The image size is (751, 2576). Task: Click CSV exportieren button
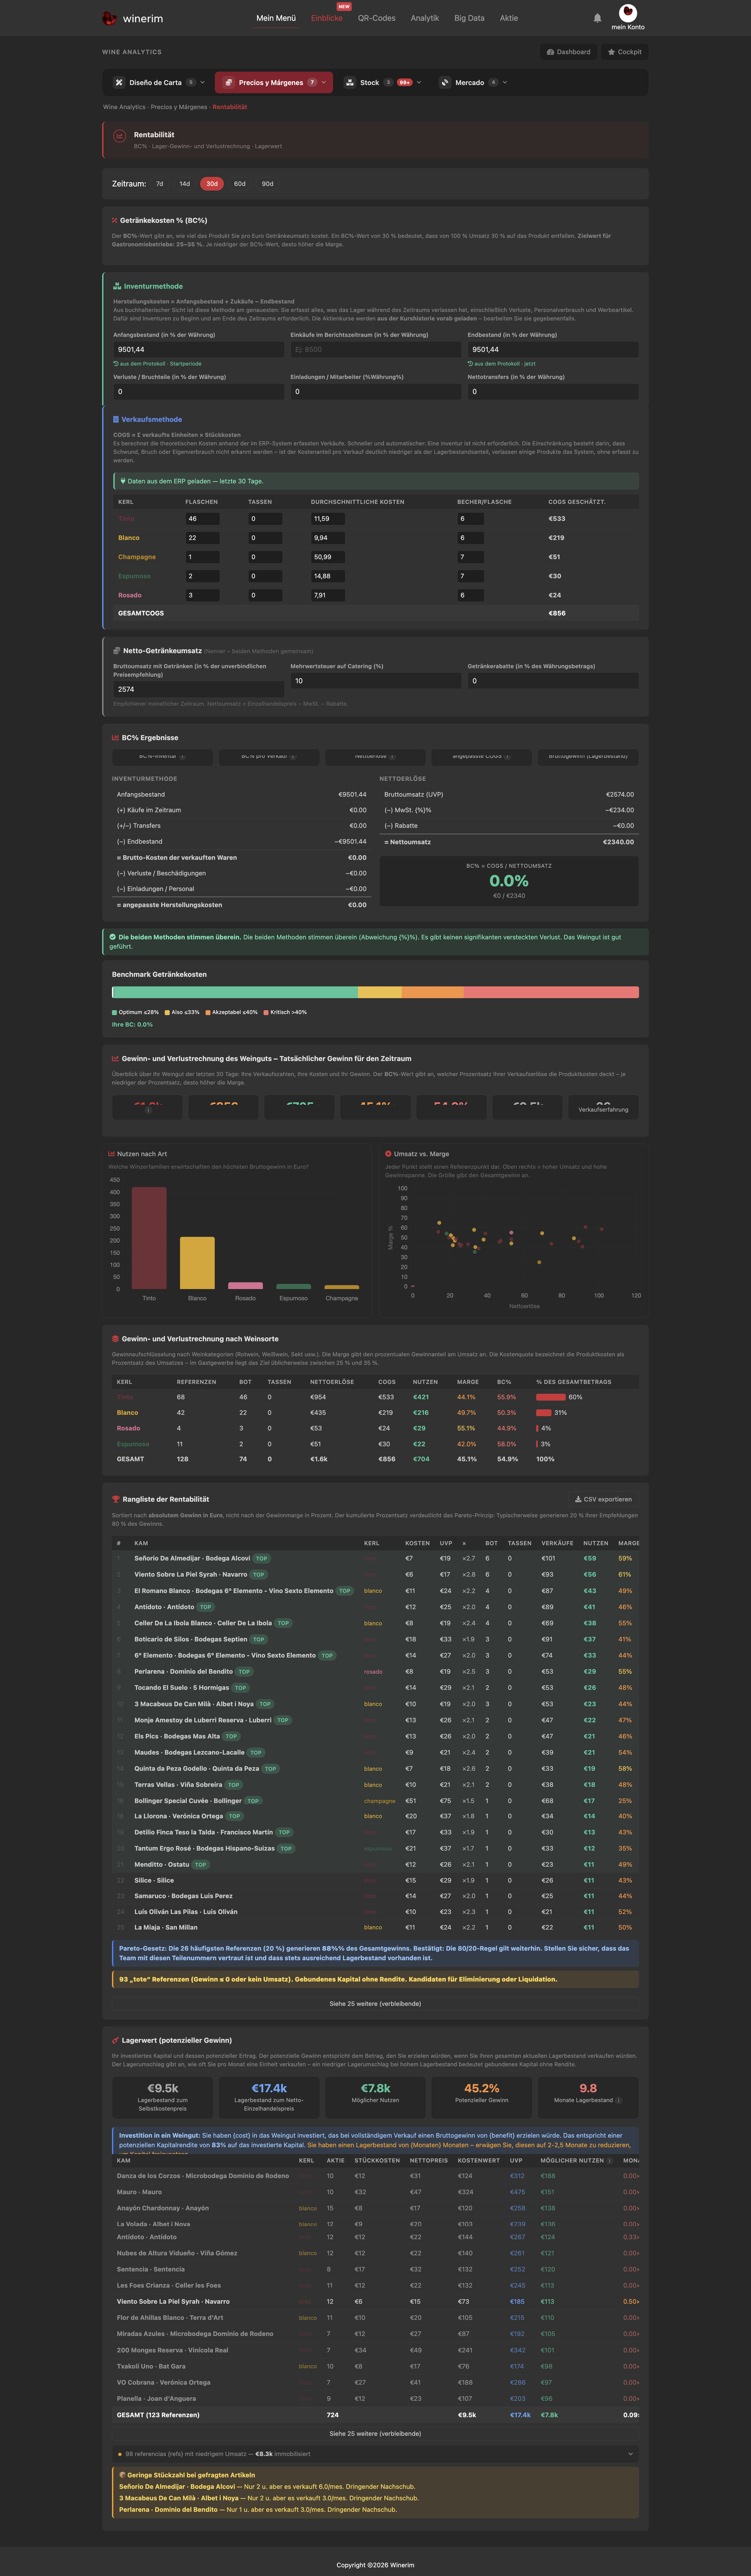(603, 1499)
